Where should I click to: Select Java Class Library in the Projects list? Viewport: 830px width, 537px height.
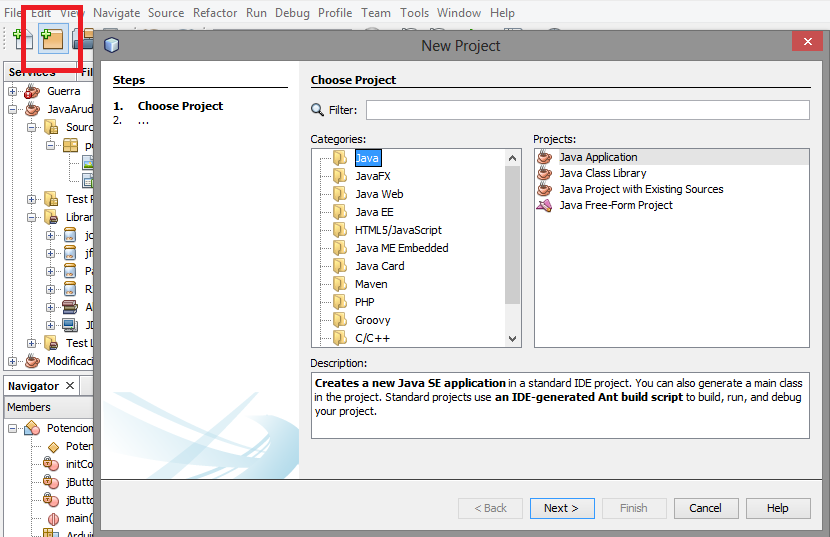point(603,173)
